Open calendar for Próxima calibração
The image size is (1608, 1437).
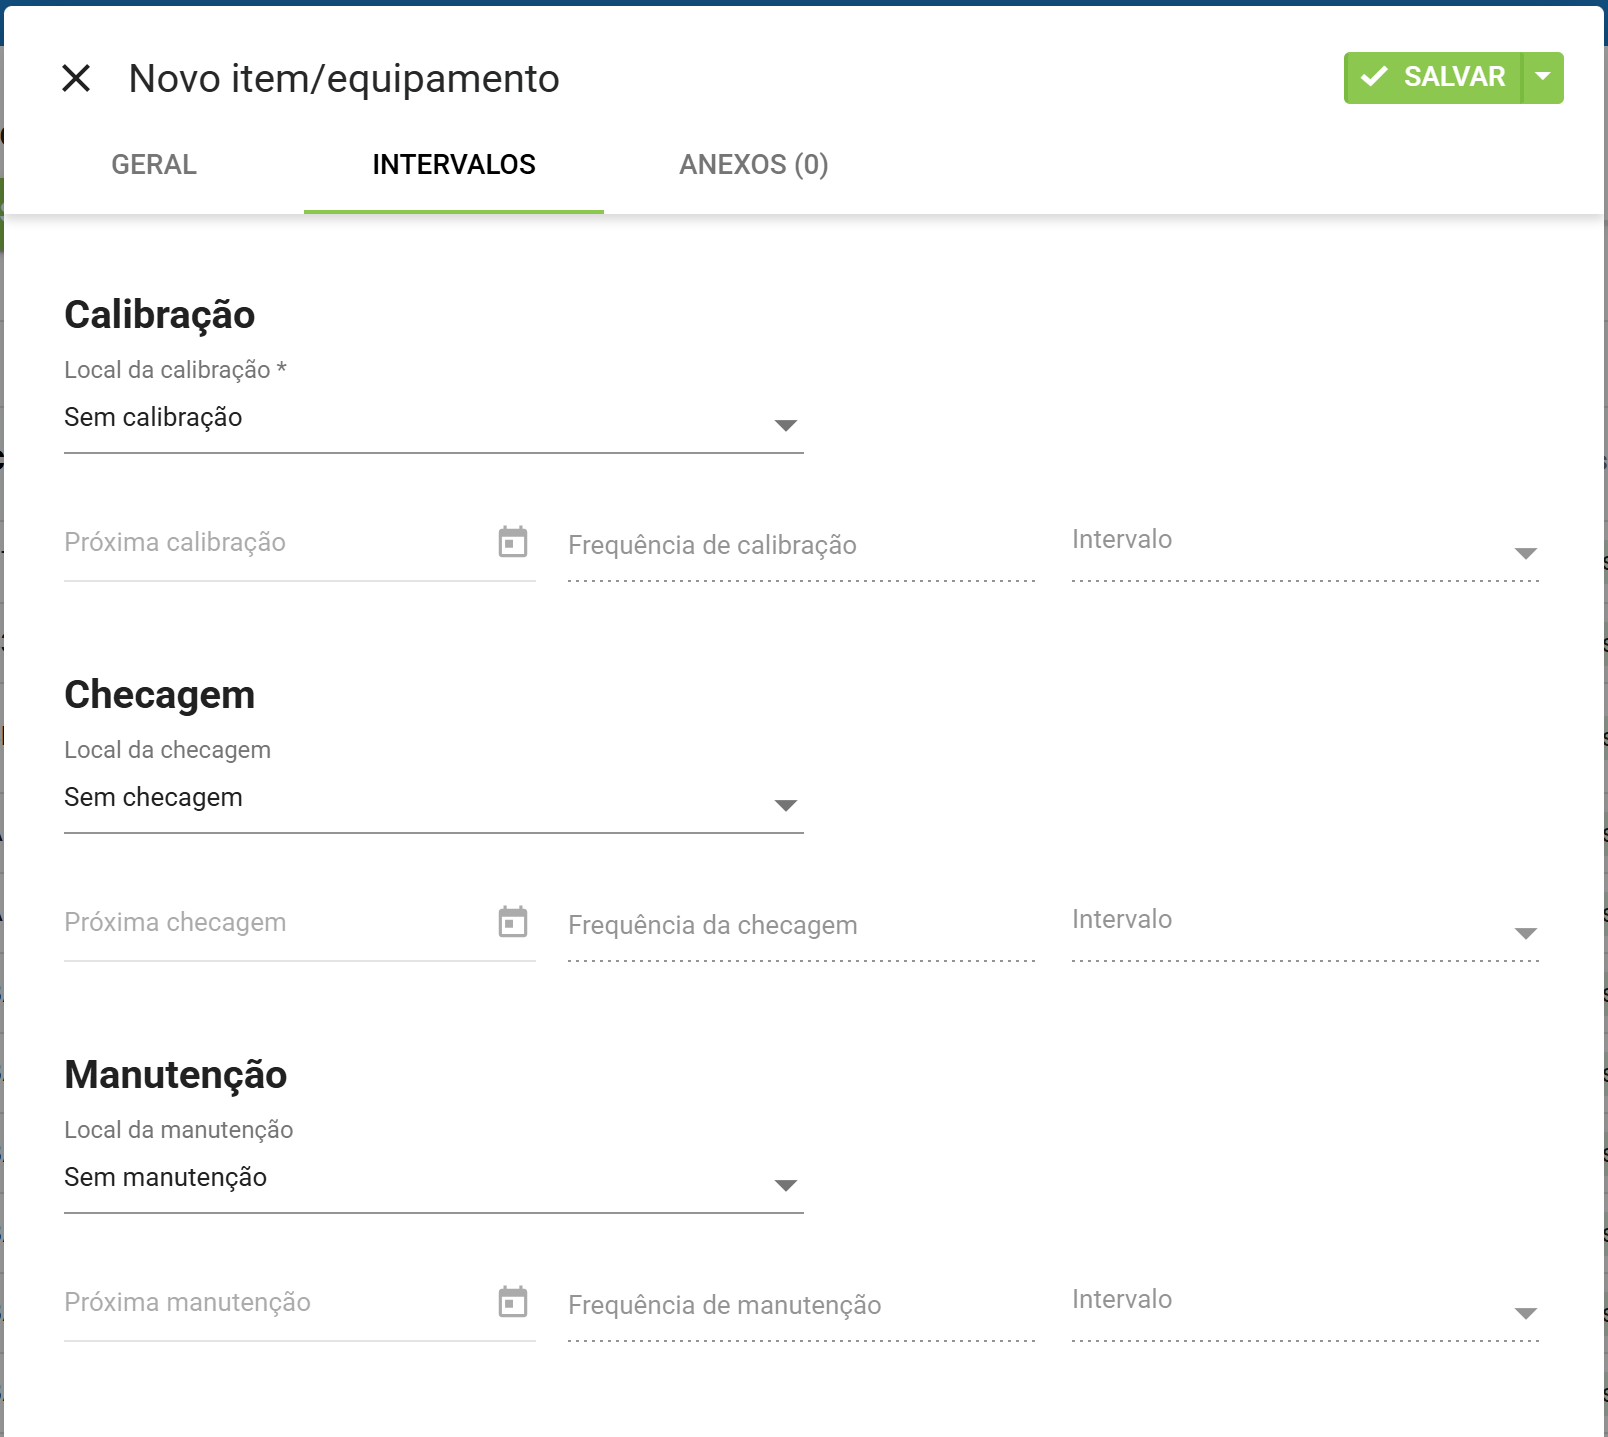(x=513, y=542)
